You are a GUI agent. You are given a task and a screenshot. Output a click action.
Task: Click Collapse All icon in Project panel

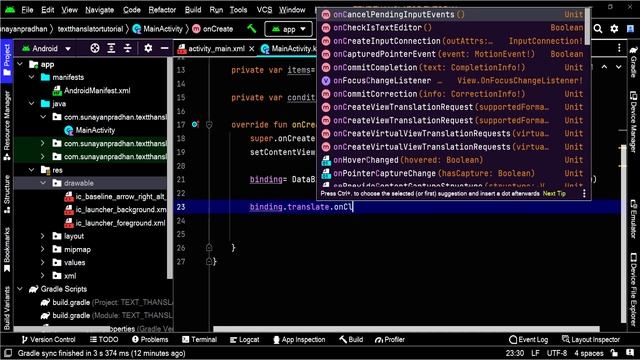127,48
